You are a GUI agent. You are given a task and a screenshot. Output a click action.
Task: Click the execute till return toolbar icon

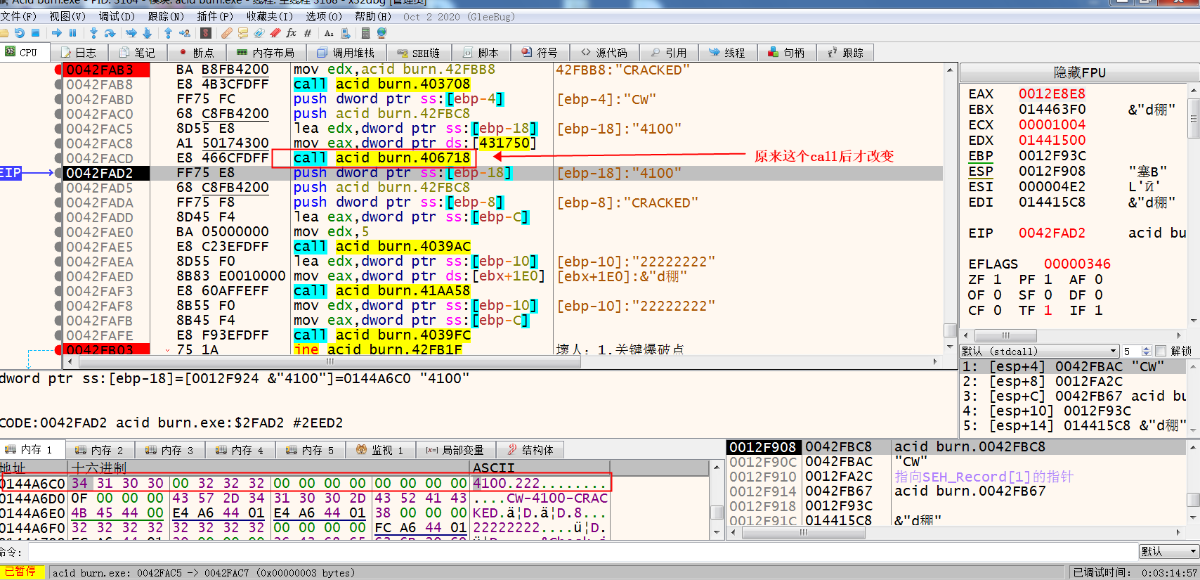tap(168, 33)
